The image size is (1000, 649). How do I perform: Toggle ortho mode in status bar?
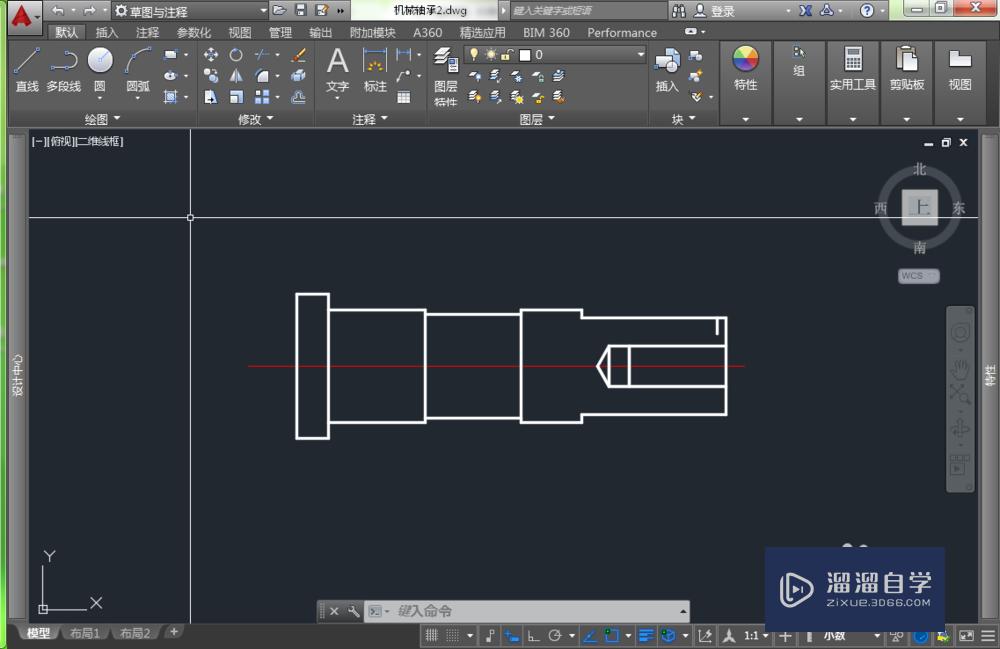click(x=533, y=636)
